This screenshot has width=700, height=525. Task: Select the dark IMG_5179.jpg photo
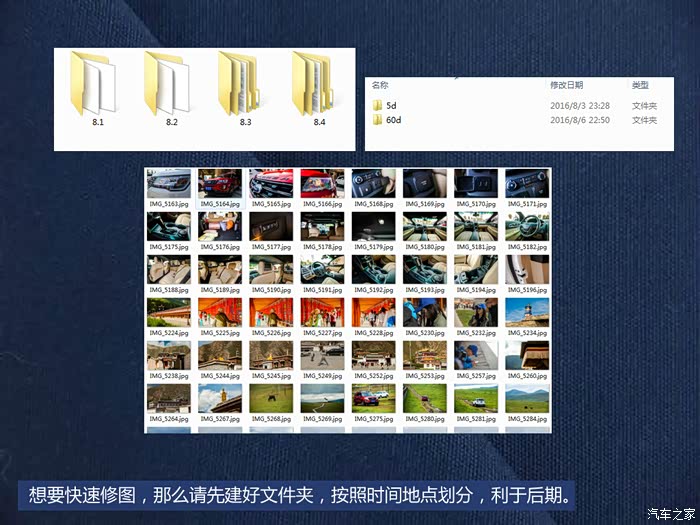[374, 226]
